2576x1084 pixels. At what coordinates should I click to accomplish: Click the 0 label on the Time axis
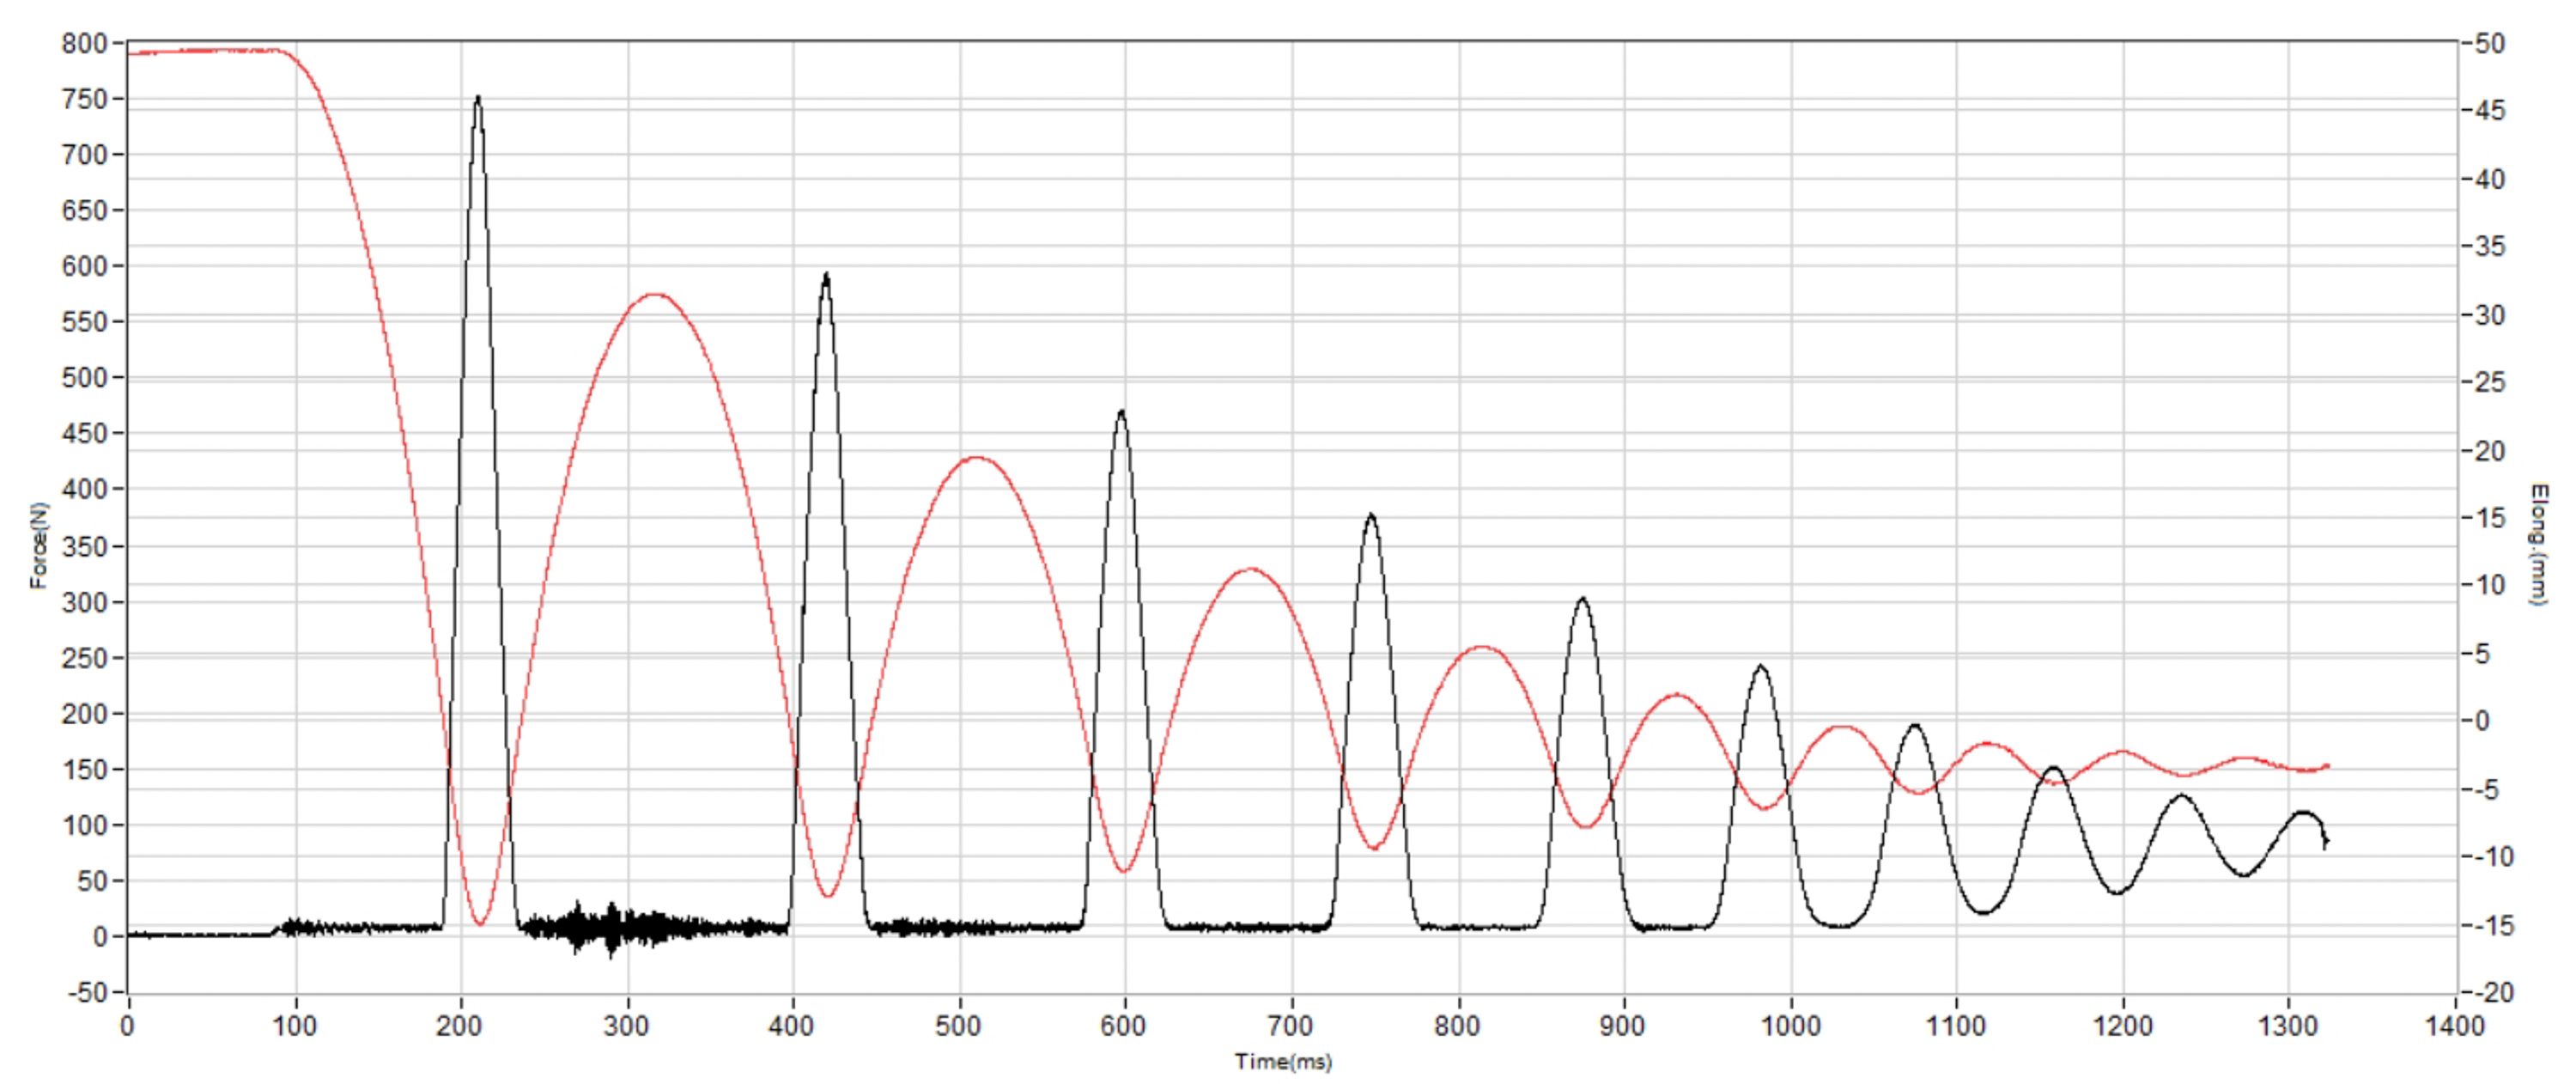[x=127, y=1026]
